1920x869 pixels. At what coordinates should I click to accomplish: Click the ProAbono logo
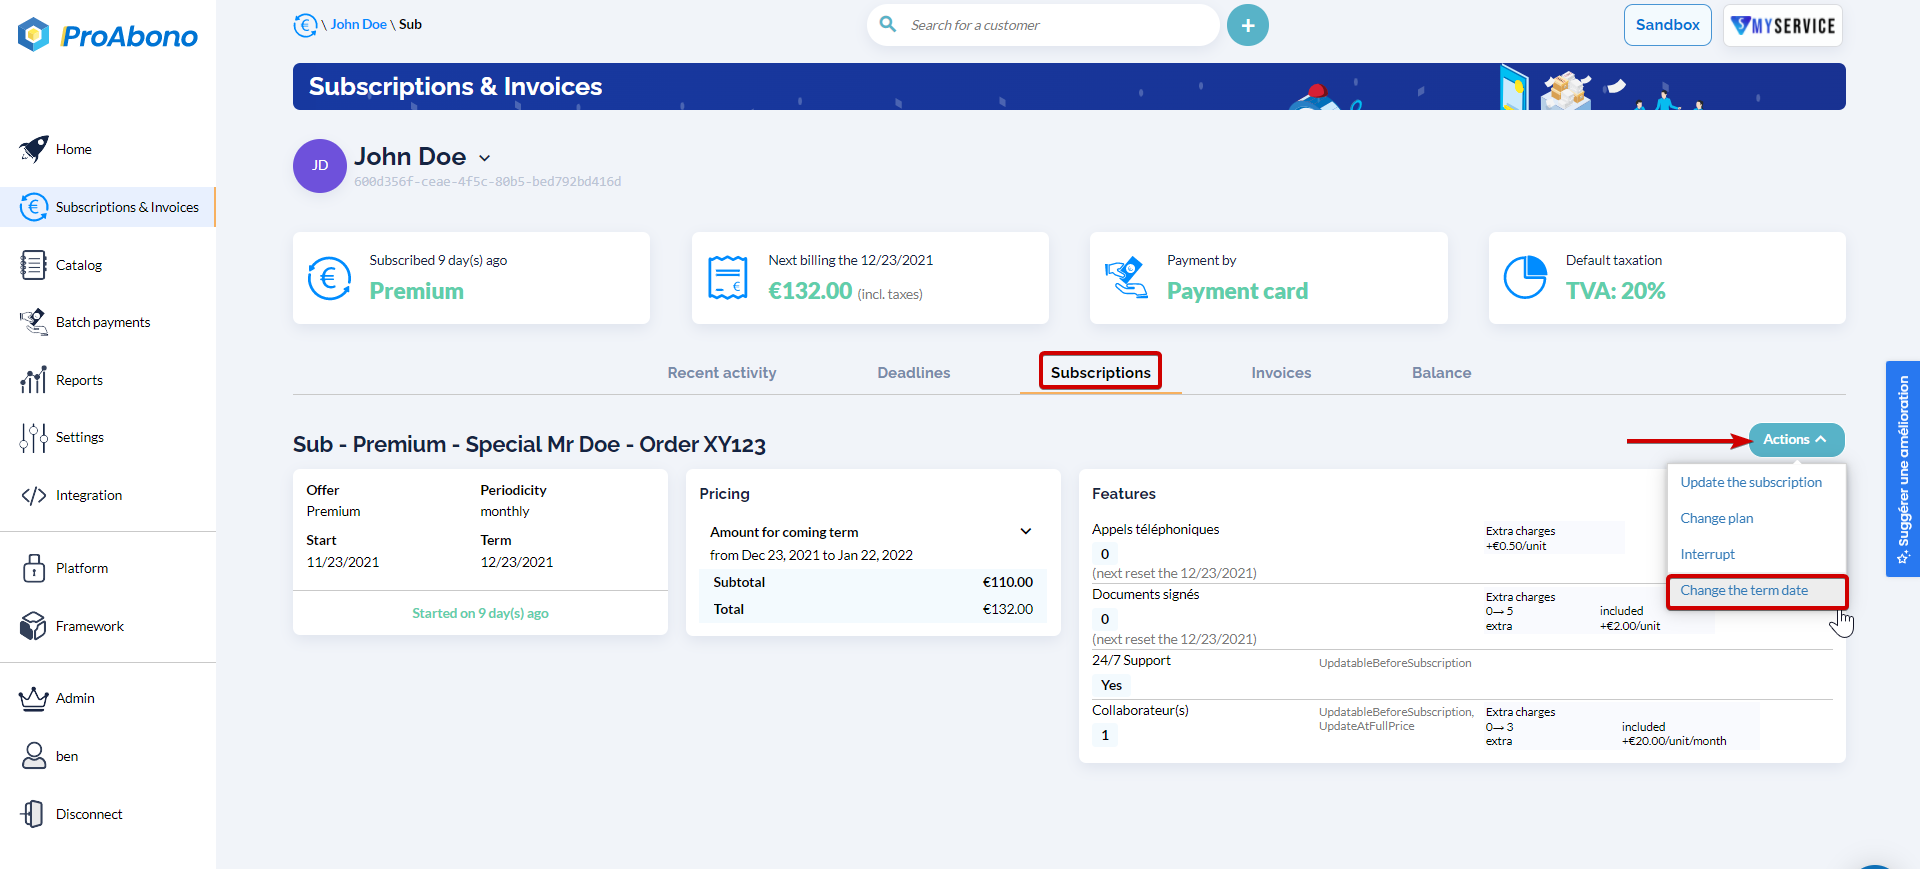[108, 36]
